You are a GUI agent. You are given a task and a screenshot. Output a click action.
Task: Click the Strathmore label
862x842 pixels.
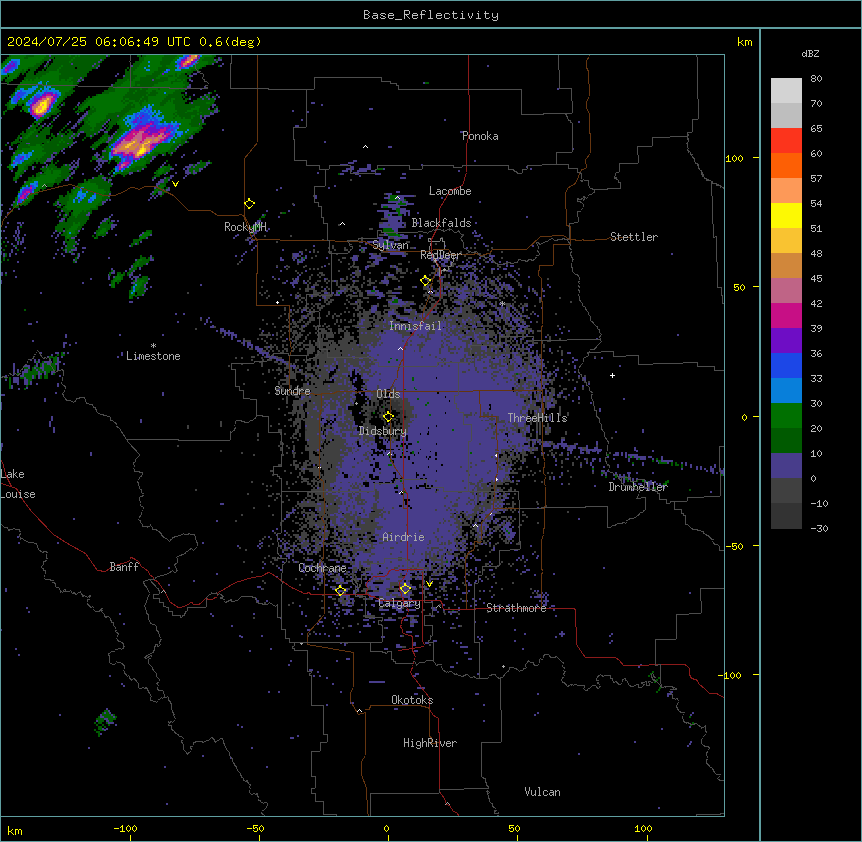516,608
